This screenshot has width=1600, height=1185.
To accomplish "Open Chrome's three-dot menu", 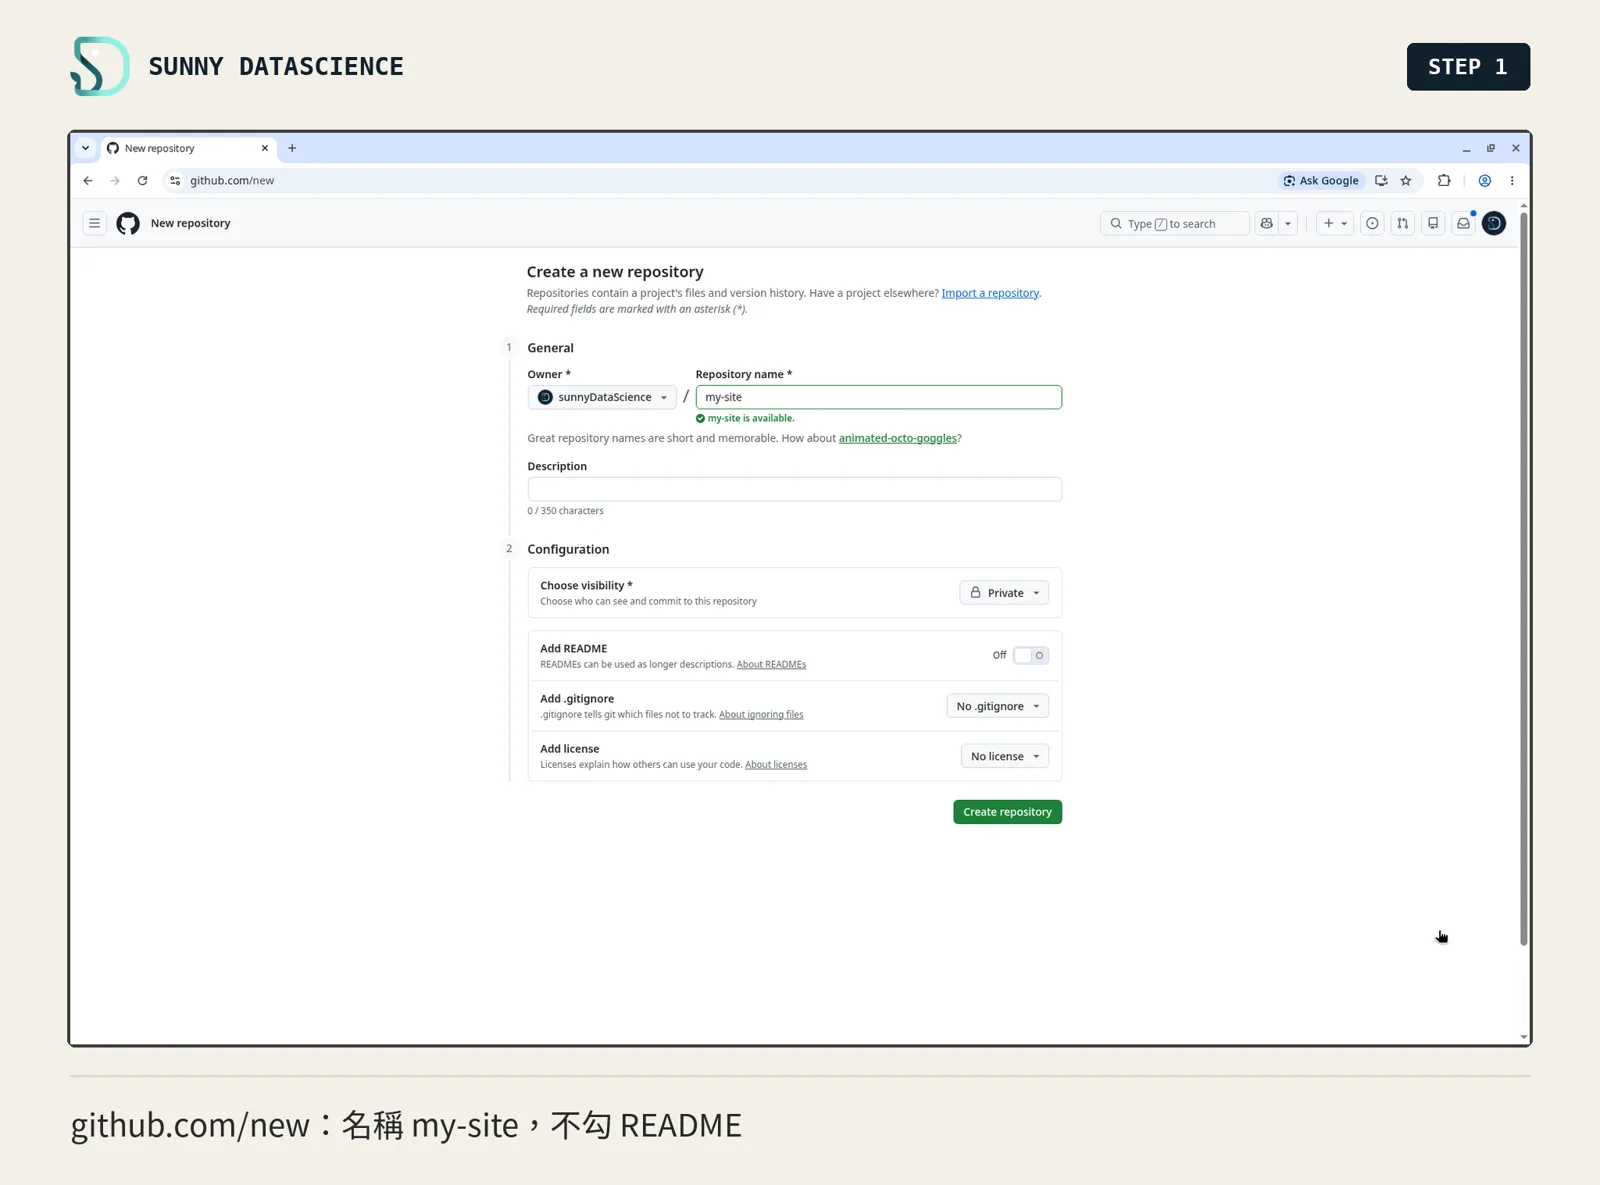I will pyautogui.click(x=1512, y=181).
